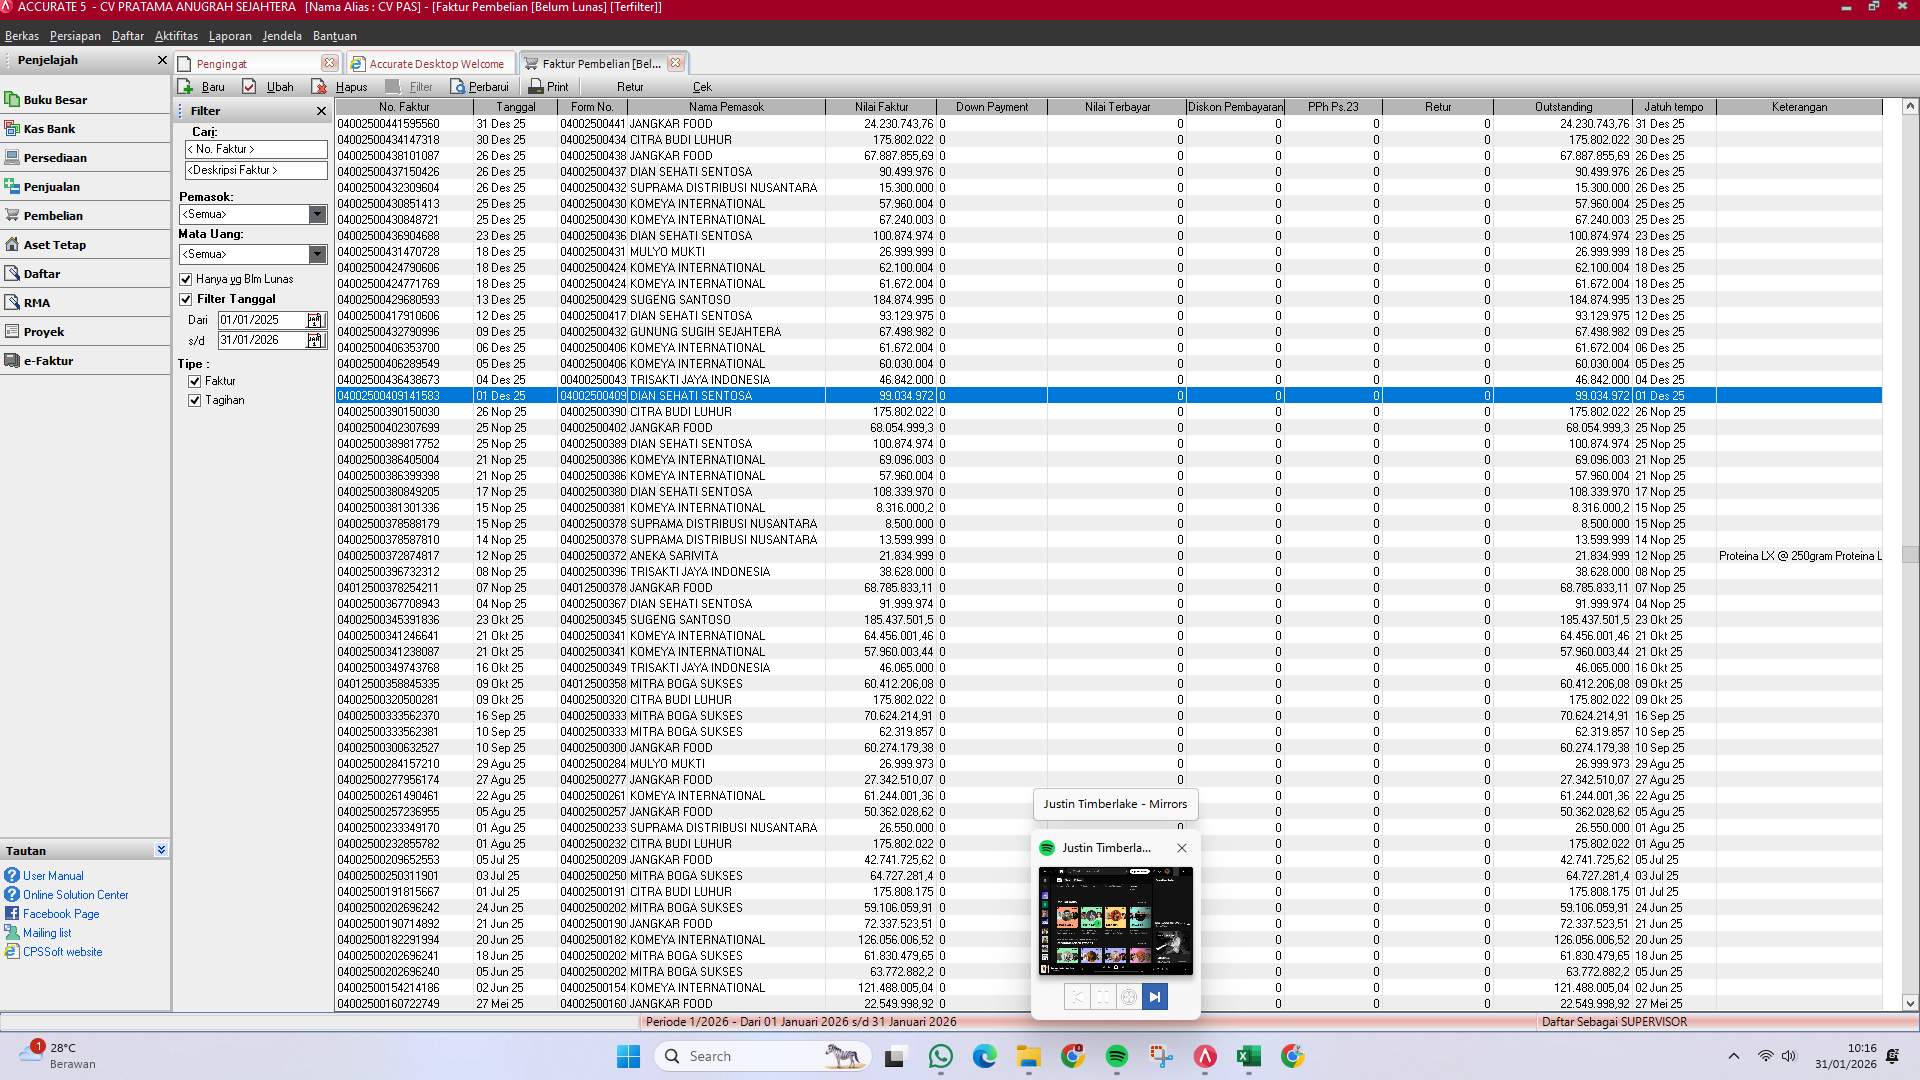Open Spotify from the taskbar
This screenshot has width=1920, height=1080.
(1117, 1056)
